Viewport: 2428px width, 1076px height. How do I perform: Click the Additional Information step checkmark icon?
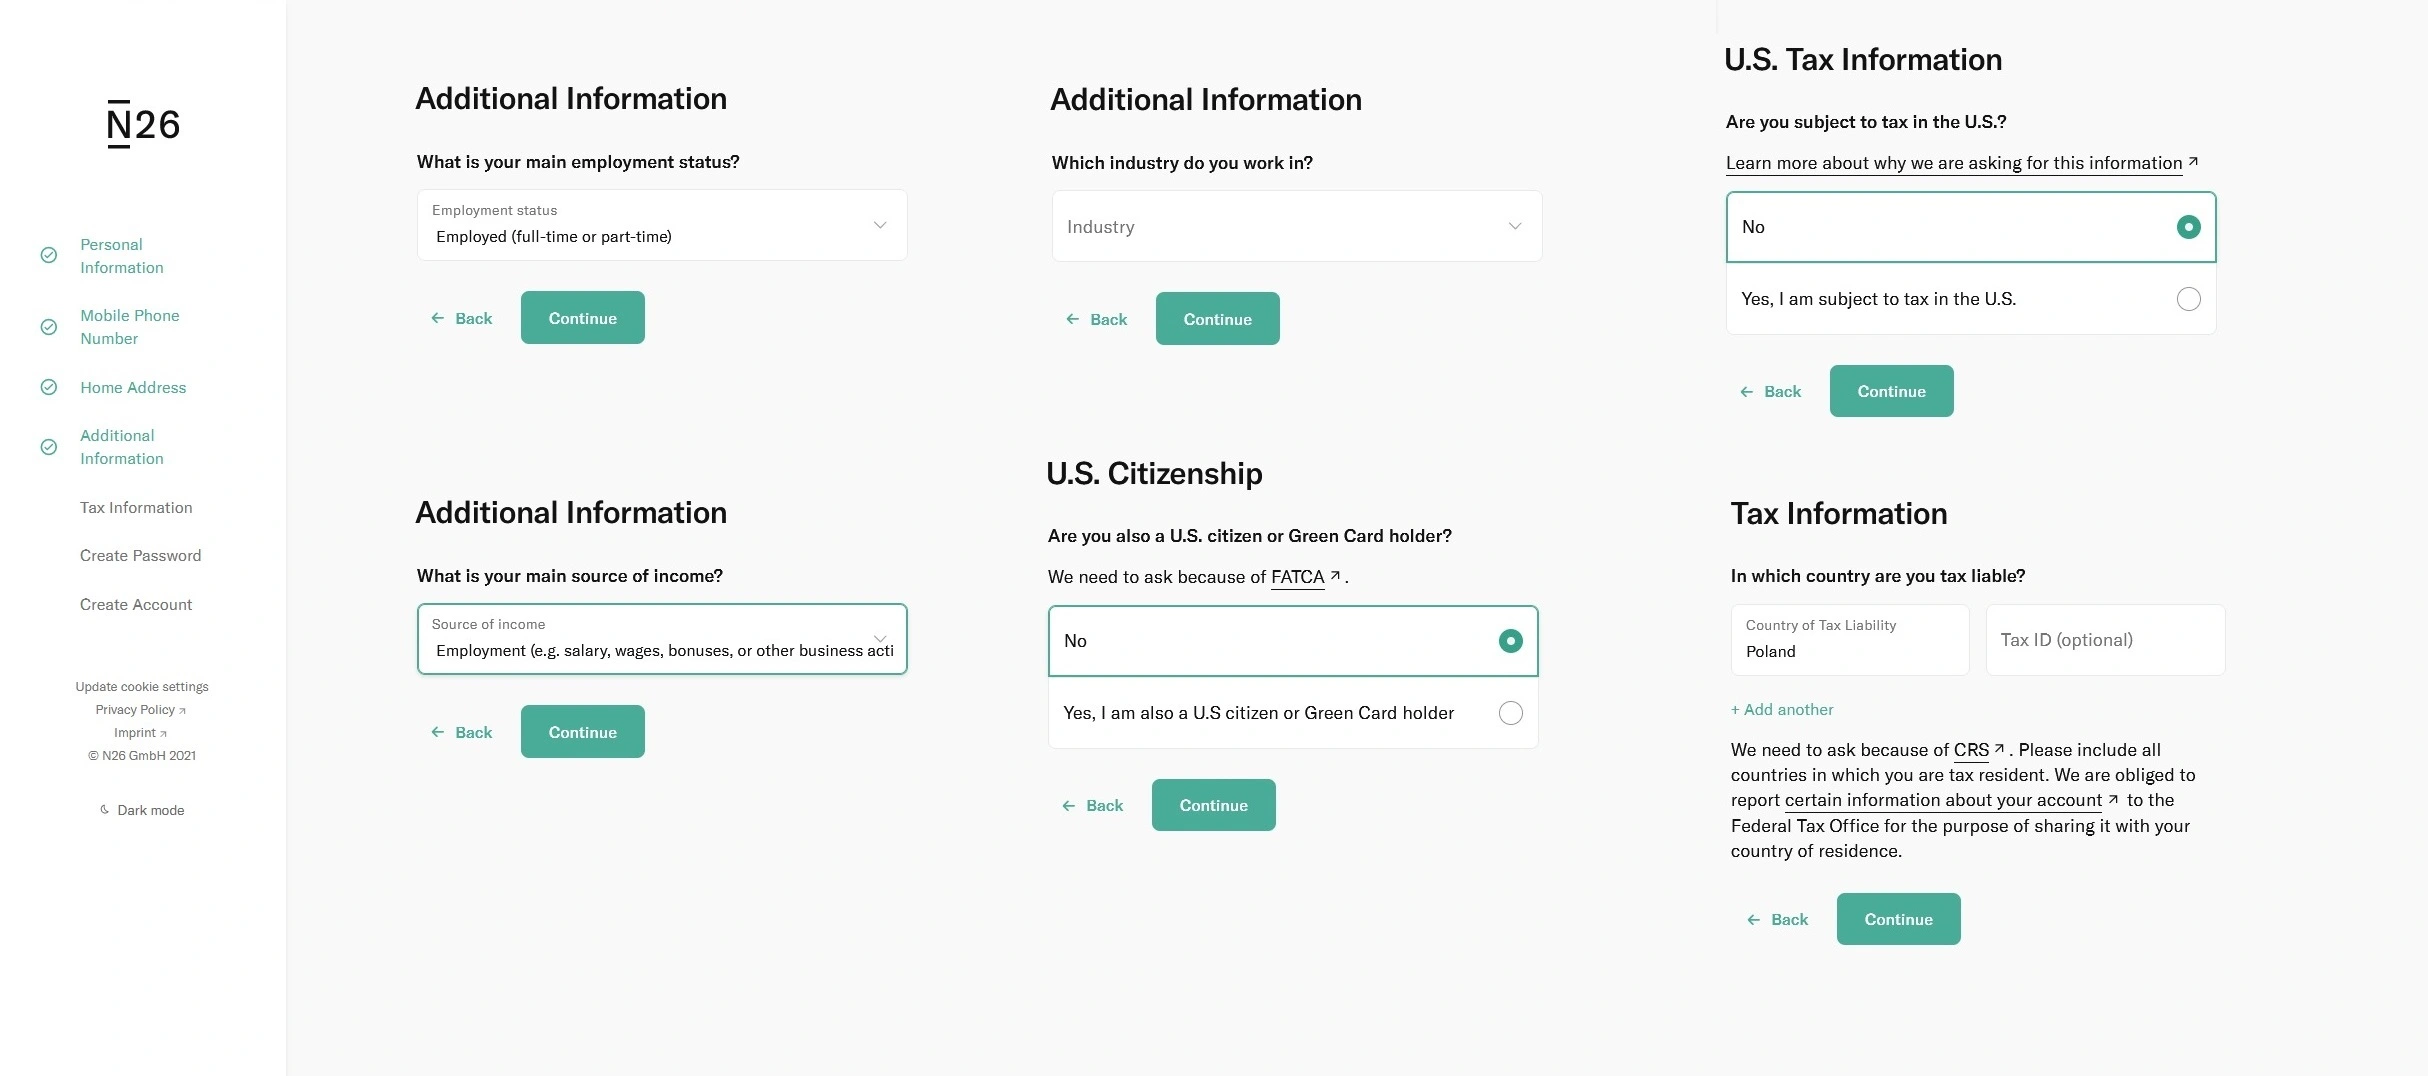(48, 447)
